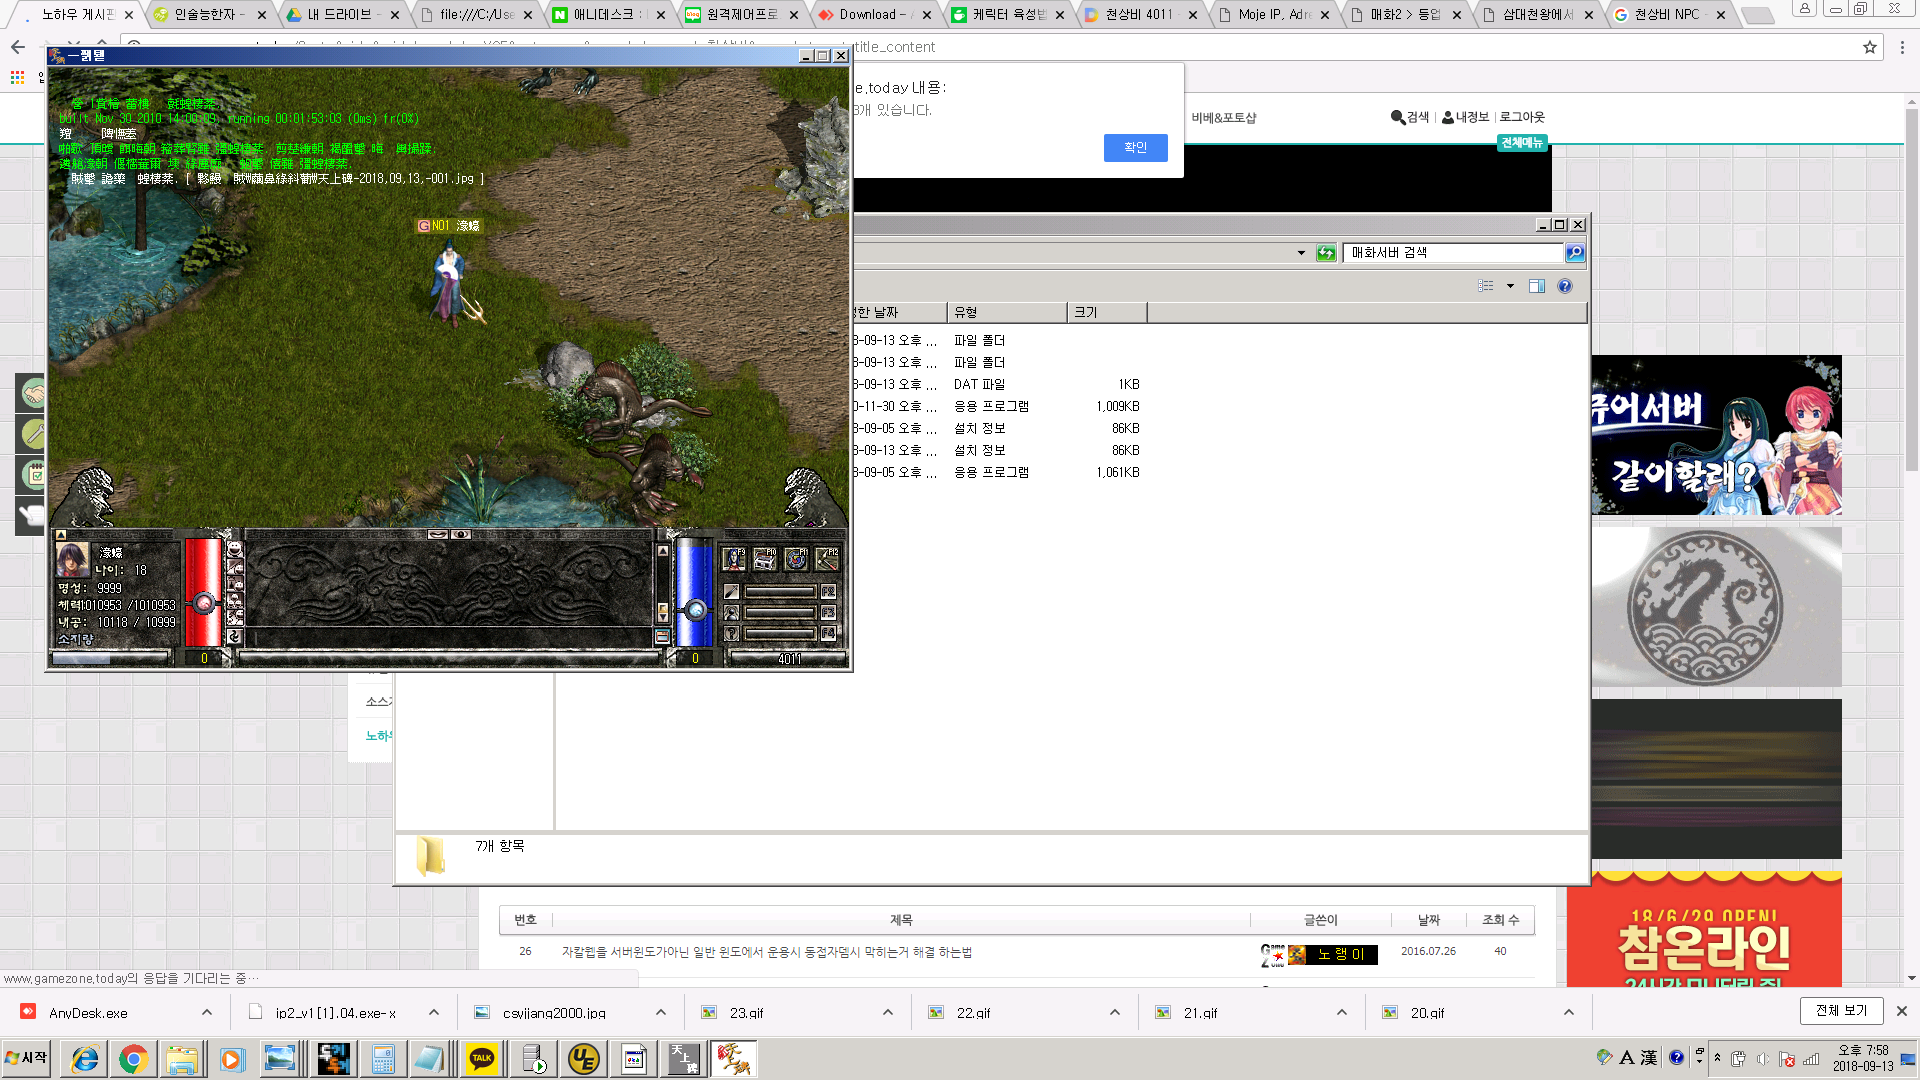
Task: Click the 전체 보기 downloads button
Action: 1841,1011
